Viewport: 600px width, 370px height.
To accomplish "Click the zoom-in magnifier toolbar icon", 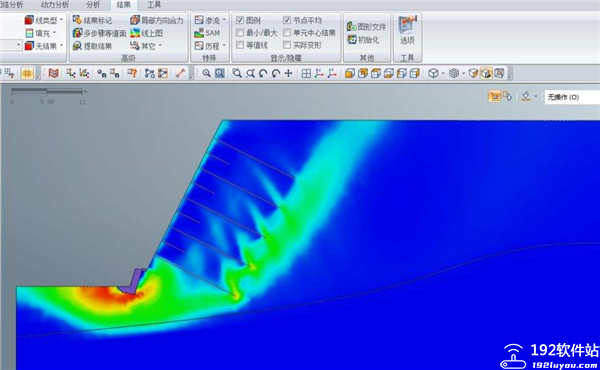I will click(x=207, y=73).
